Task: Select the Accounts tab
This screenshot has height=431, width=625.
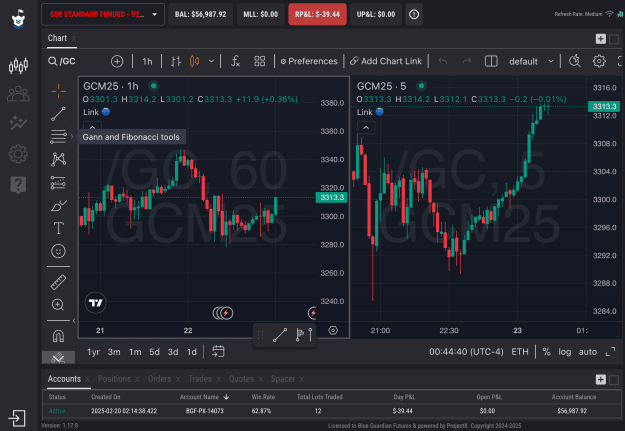Action: [64, 379]
